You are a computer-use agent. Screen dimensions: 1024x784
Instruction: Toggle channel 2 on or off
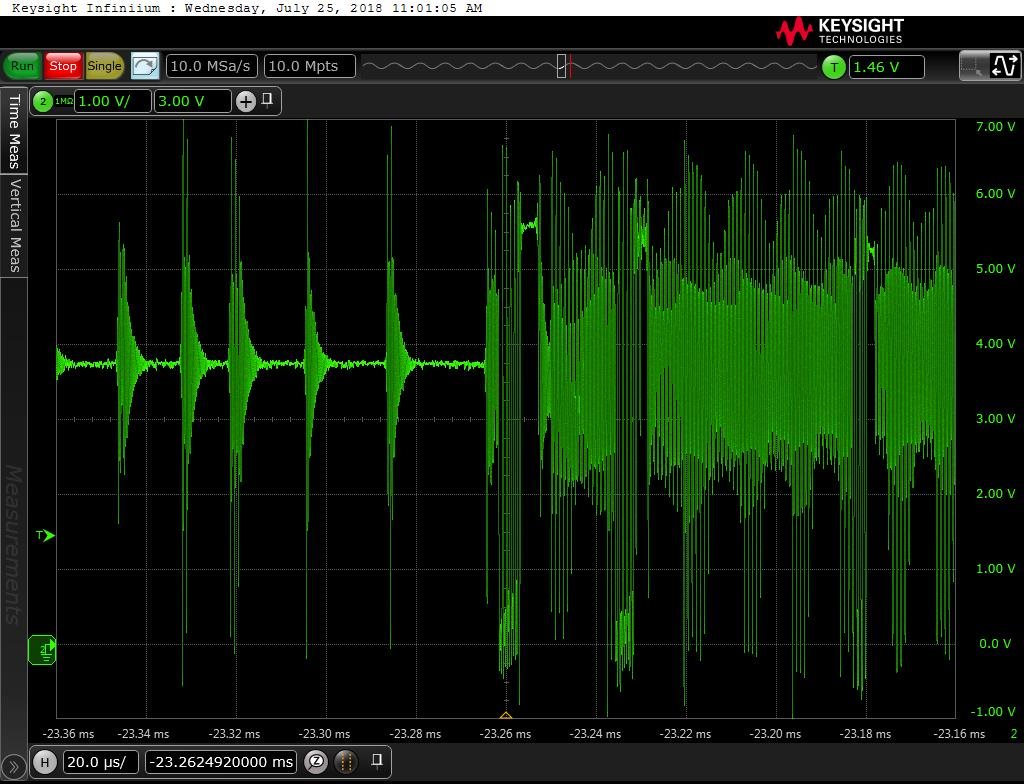tap(43, 101)
